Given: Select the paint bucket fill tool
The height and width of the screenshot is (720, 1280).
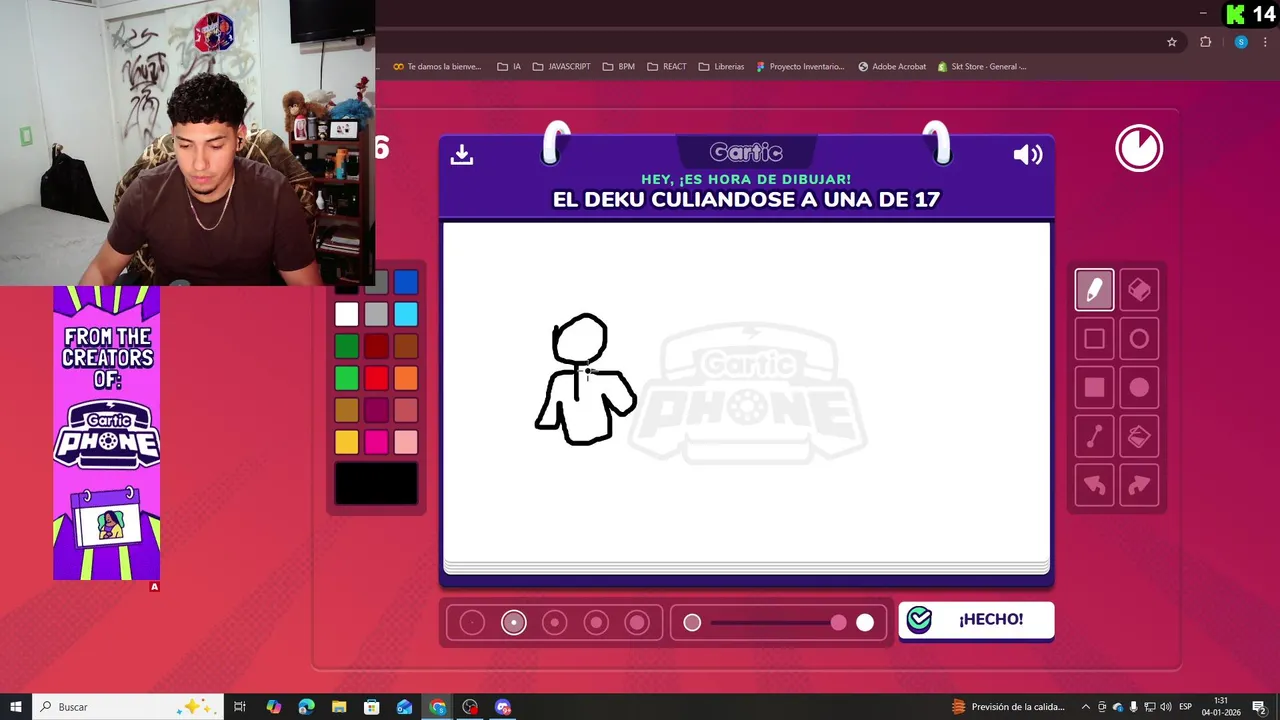Looking at the screenshot, I should pyautogui.click(x=1139, y=437).
